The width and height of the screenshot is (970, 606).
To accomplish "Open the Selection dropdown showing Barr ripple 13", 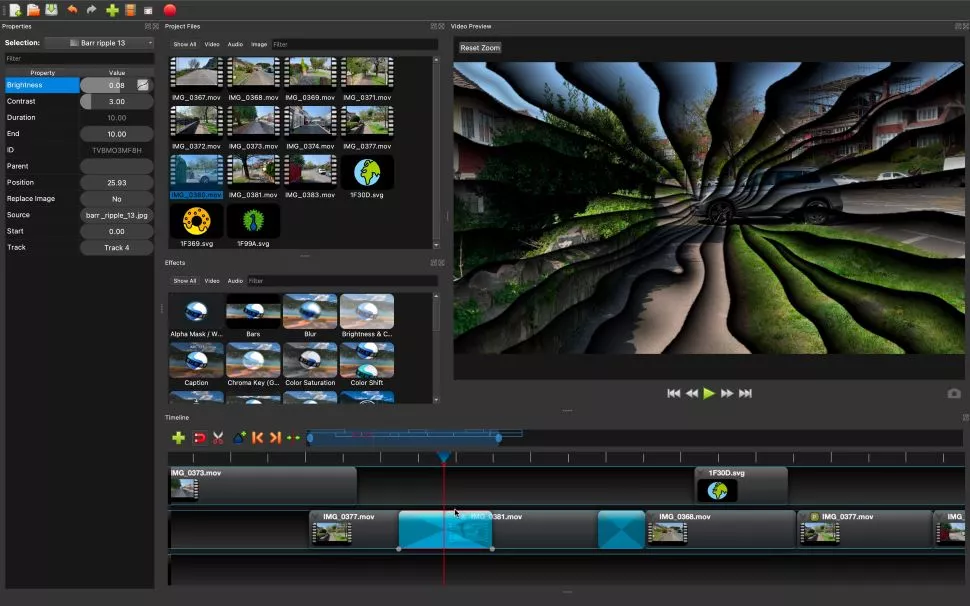I will point(99,43).
